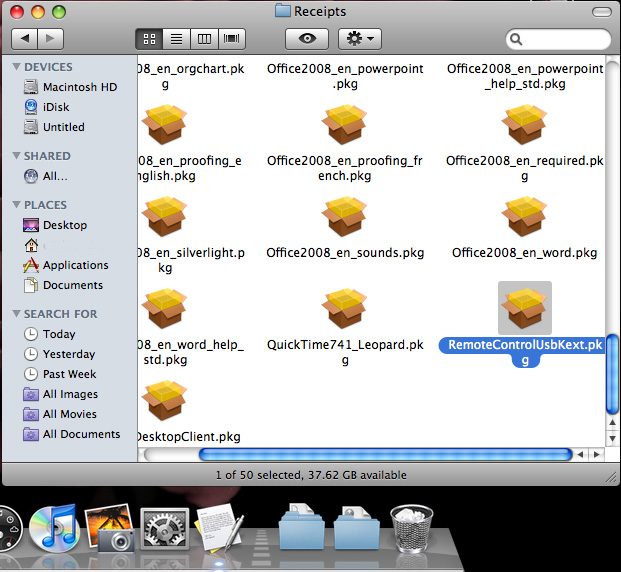Click the blue horizontal scrollbar thumb

(385, 454)
